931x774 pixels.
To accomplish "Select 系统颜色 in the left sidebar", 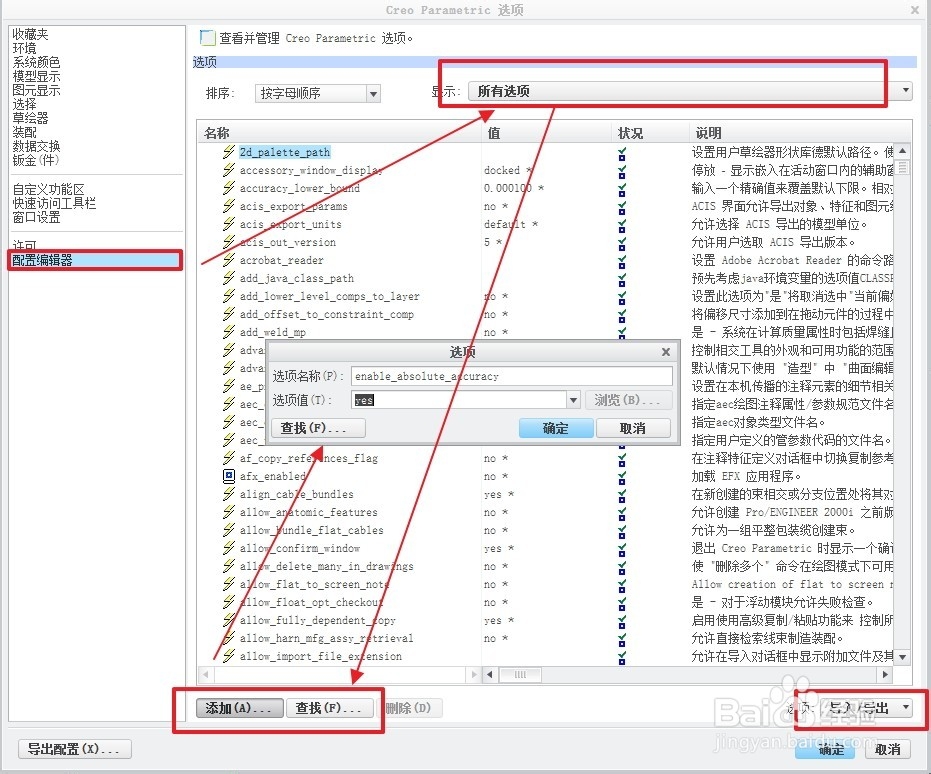I will pyautogui.click(x=37, y=61).
